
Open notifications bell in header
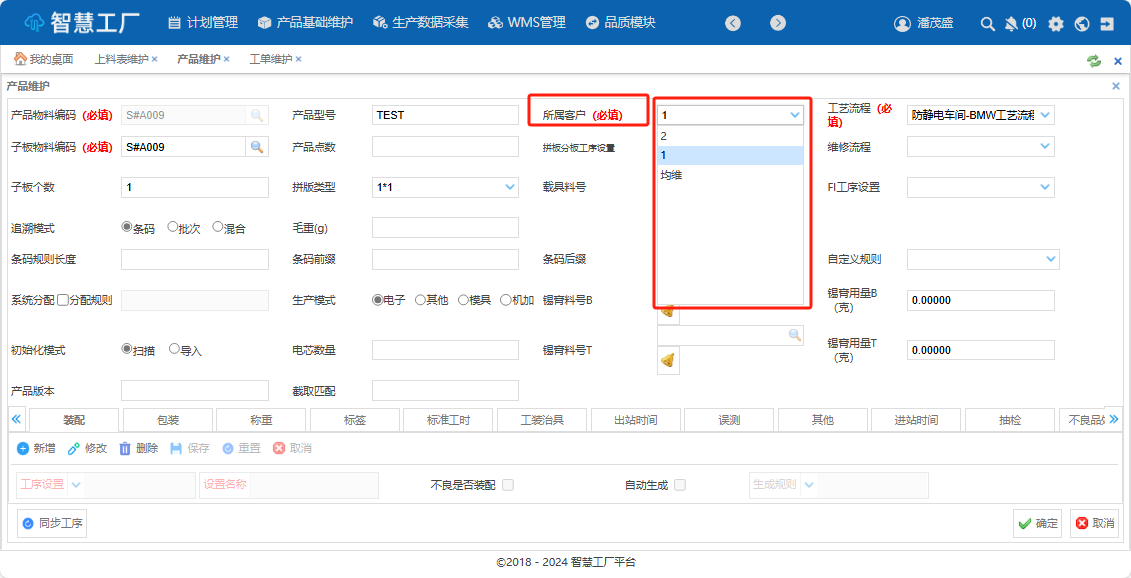click(1011, 23)
